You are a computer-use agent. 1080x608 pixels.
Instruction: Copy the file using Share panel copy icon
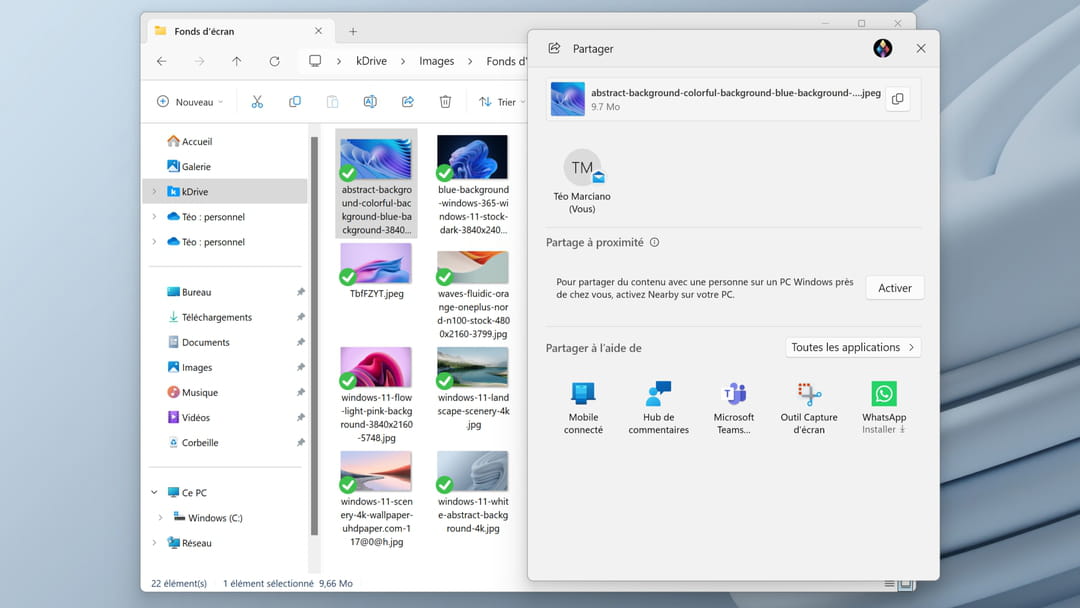pyautogui.click(x=897, y=99)
